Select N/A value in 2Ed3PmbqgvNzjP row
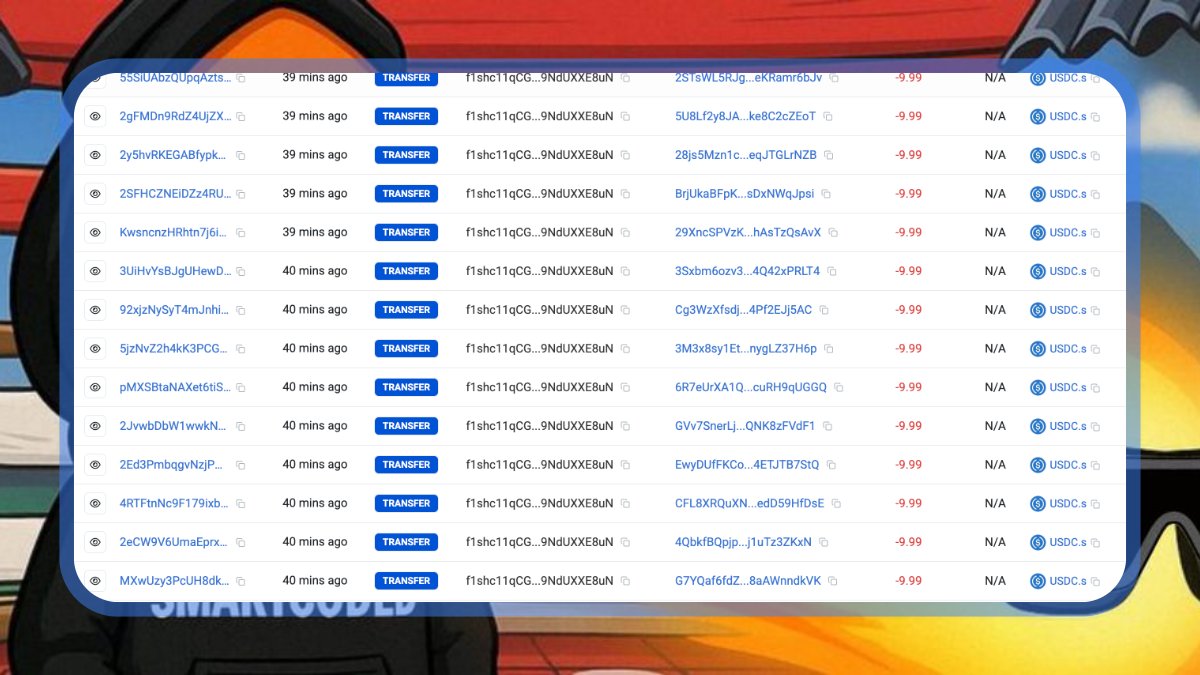1200x675 pixels. click(x=995, y=465)
